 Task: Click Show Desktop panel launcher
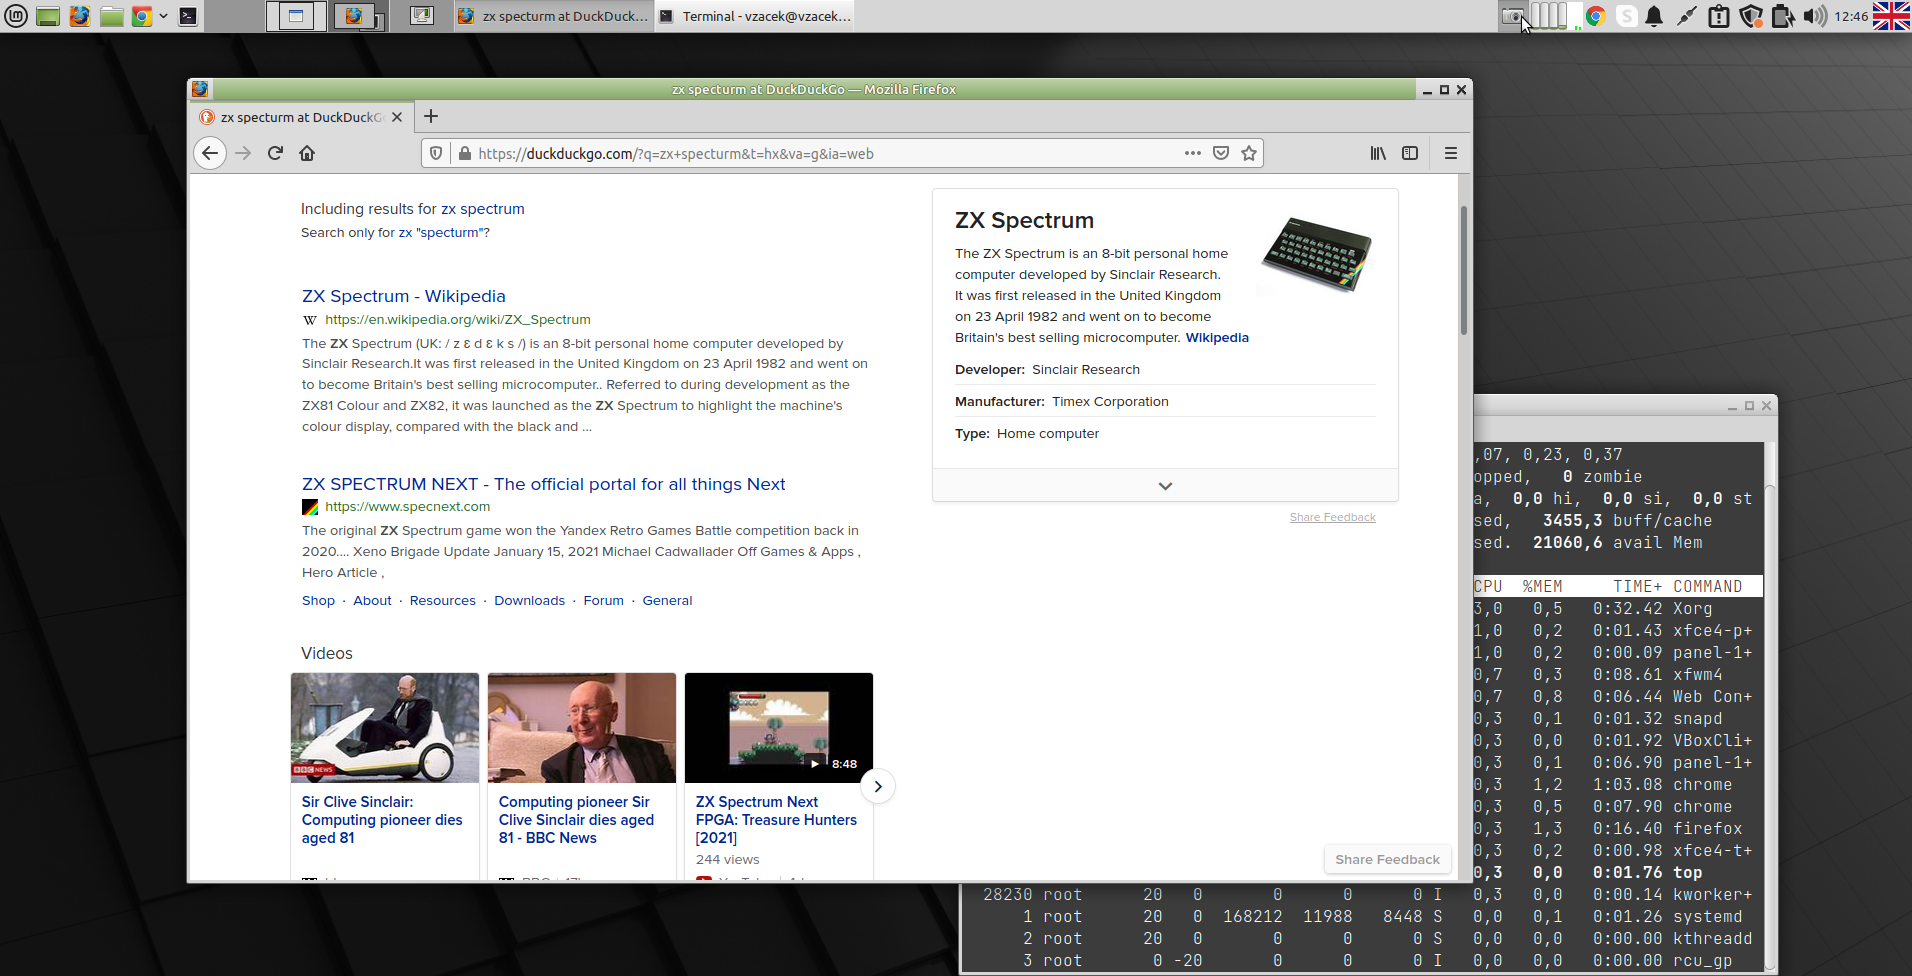click(47, 16)
